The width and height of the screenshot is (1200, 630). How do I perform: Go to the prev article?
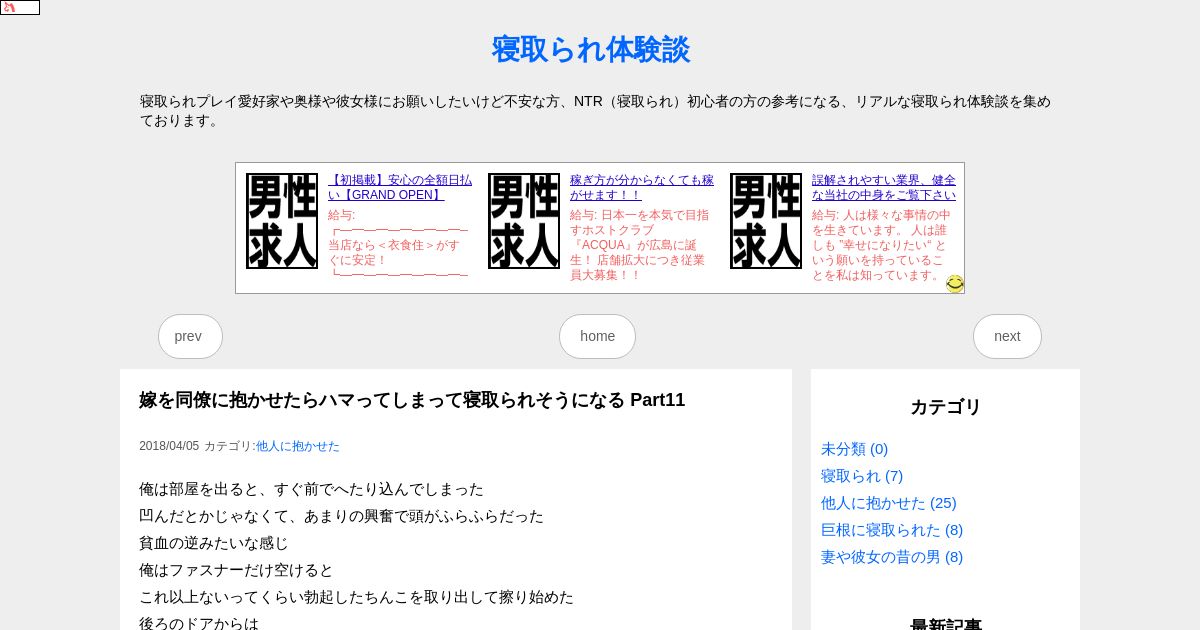pos(190,336)
